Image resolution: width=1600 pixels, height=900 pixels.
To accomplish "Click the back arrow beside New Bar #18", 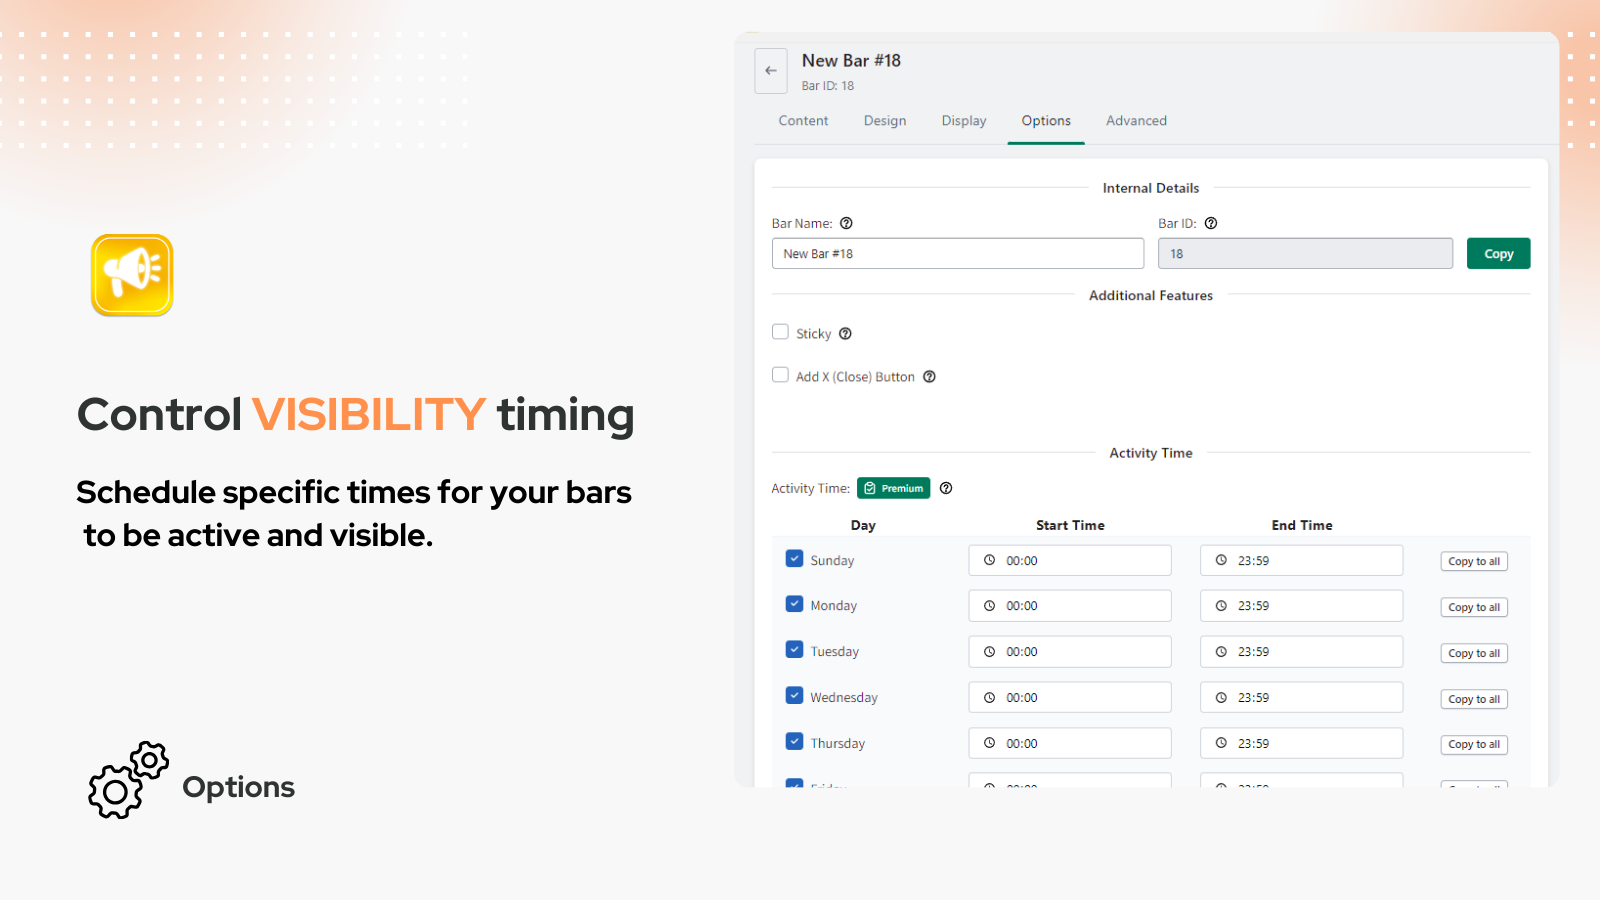I will [771, 70].
